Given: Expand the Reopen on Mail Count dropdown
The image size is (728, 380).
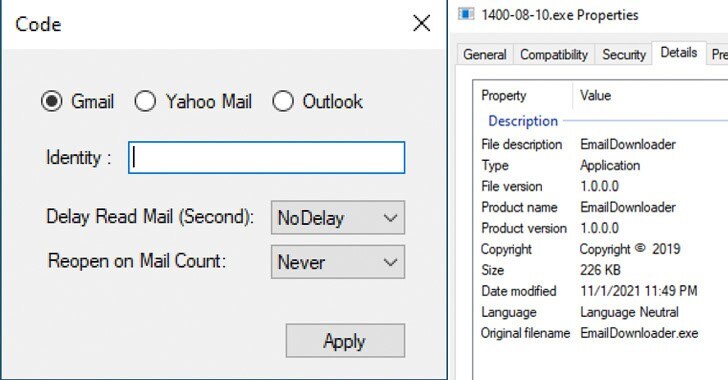Looking at the screenshot, I should coord(338,262).
